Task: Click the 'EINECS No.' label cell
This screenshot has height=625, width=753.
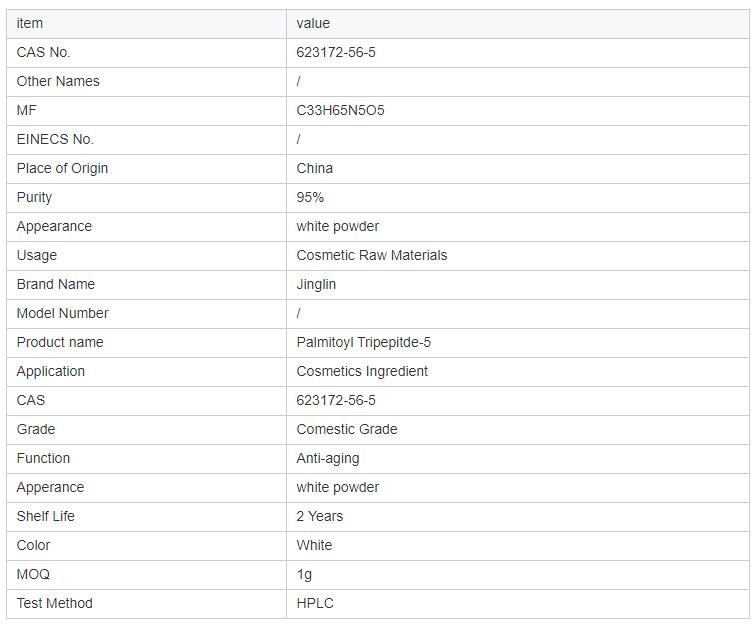Action: (x=55, y=139)
